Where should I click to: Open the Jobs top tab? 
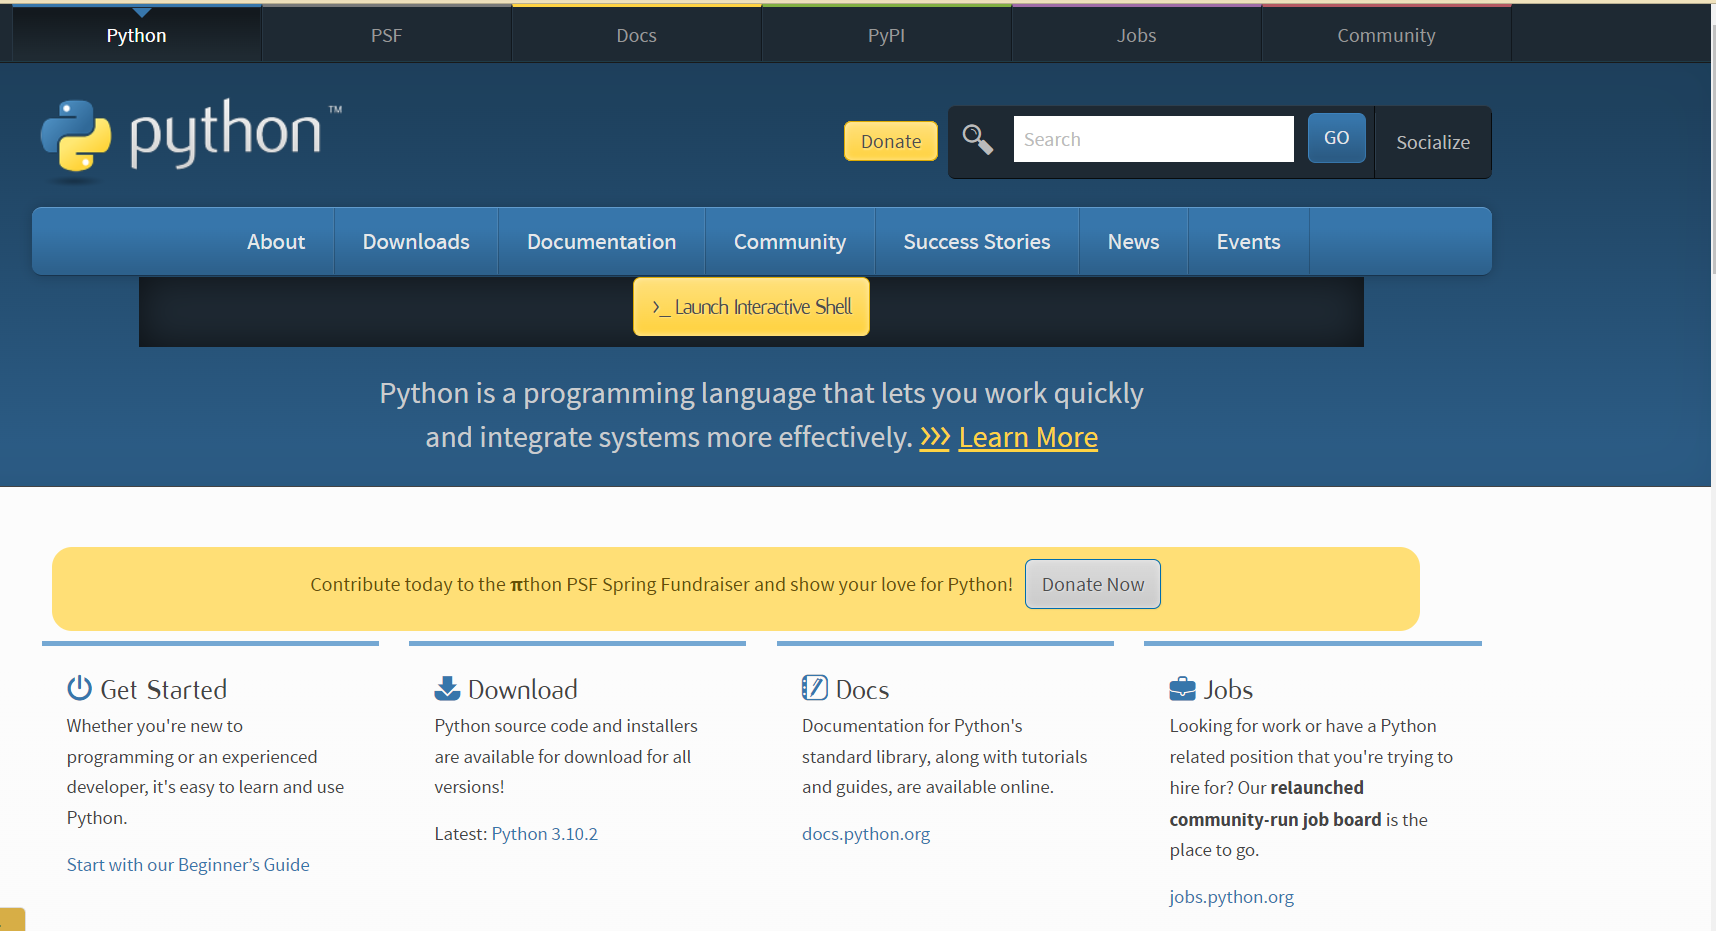[x=1137, y=35]
